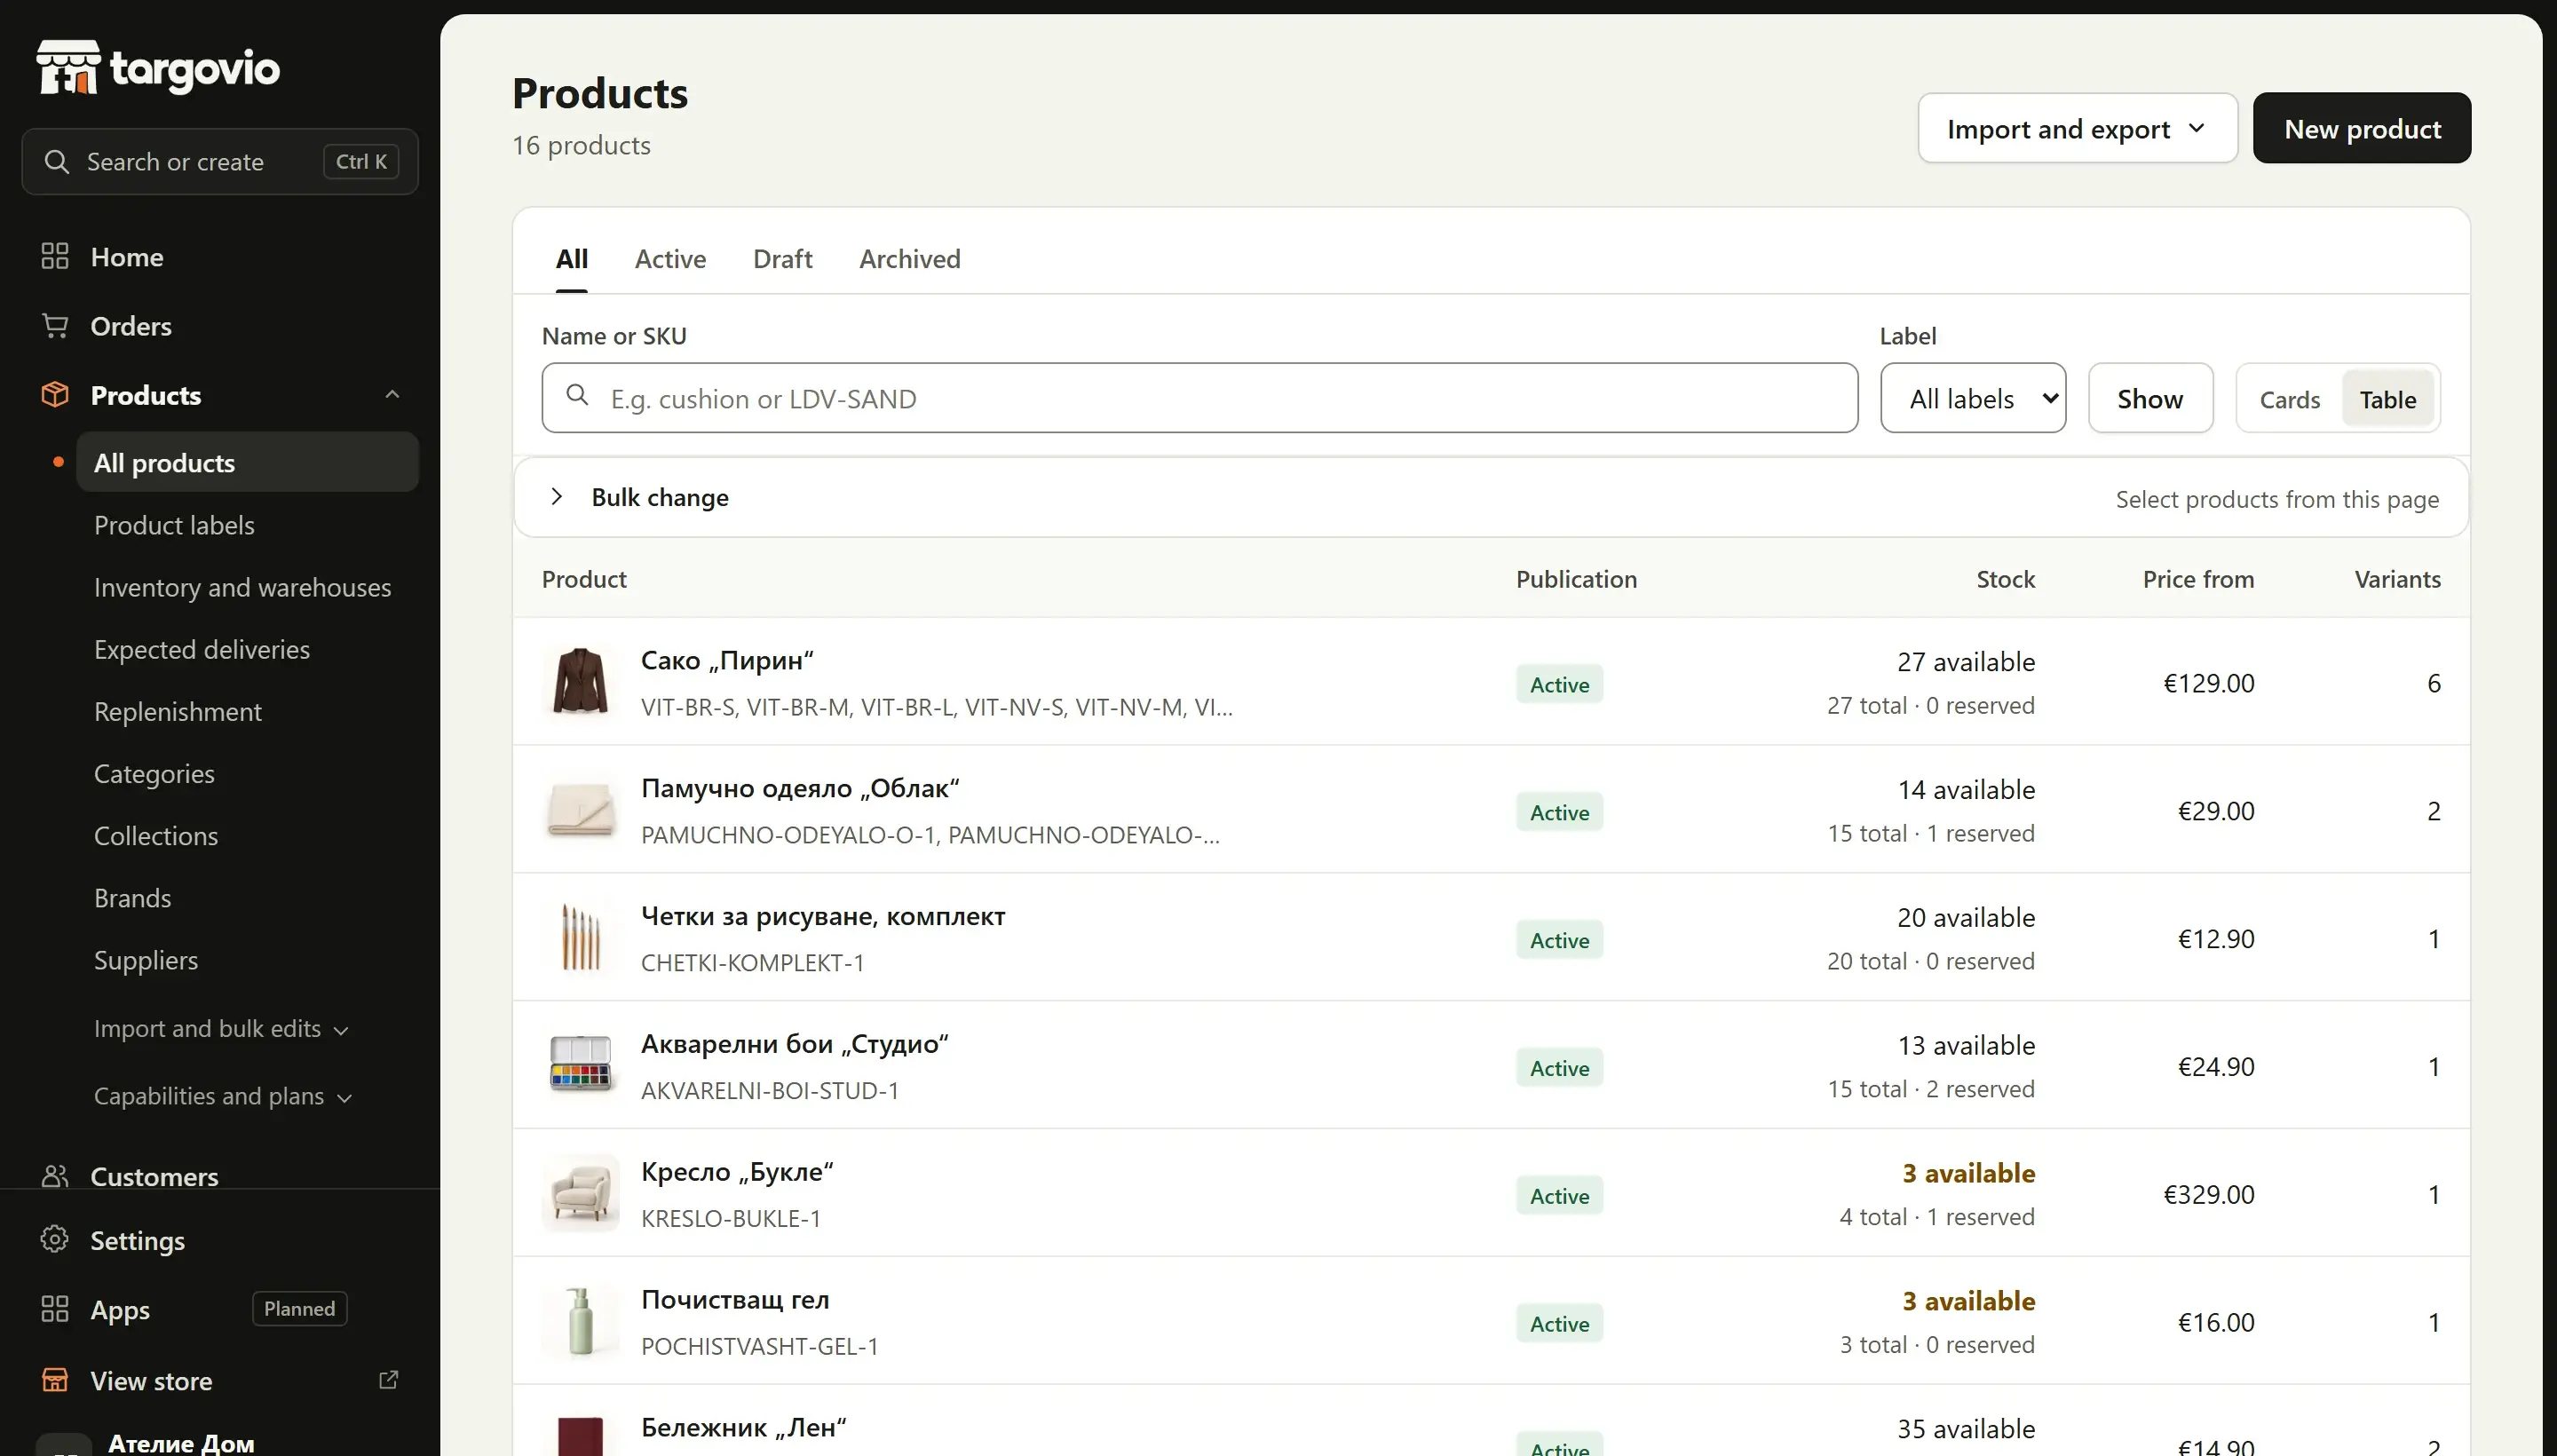2557x1456 pixels.
Task: Go to Orders in sidebar
Action: pos(131,326)
